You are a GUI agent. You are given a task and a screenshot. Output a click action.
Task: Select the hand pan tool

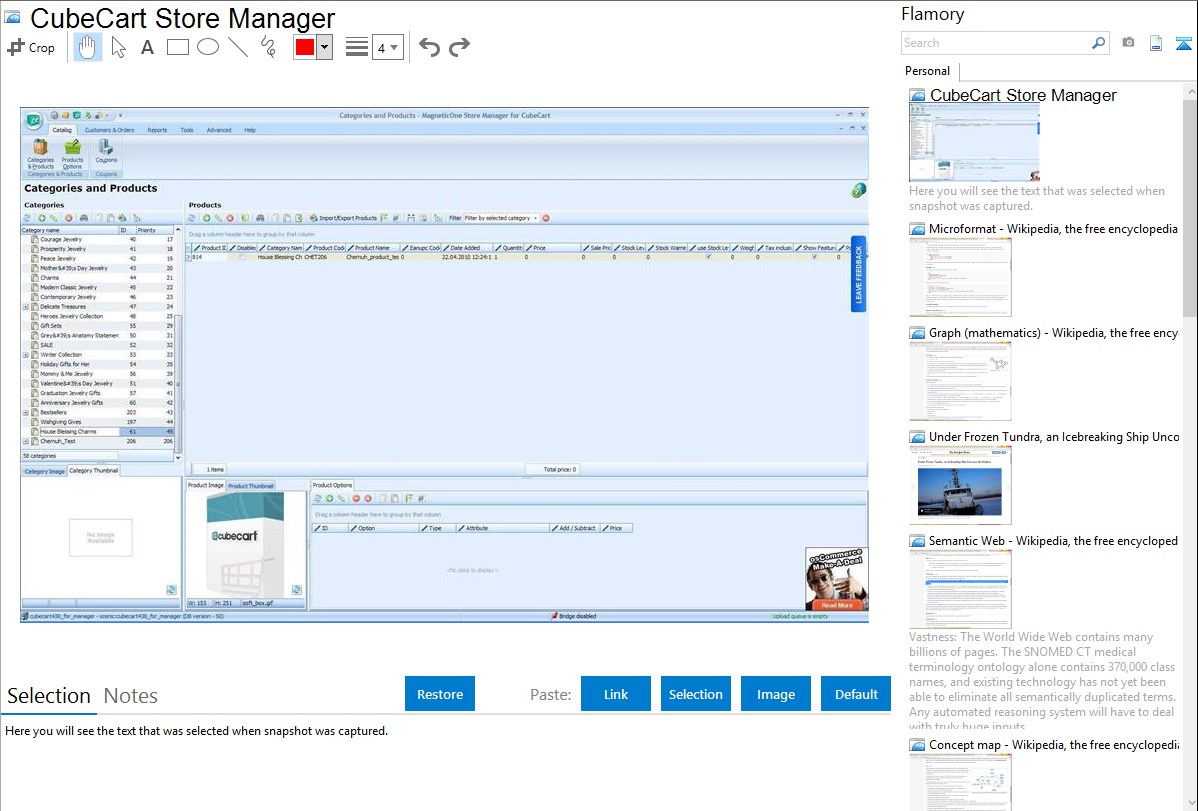click(87, 47)
